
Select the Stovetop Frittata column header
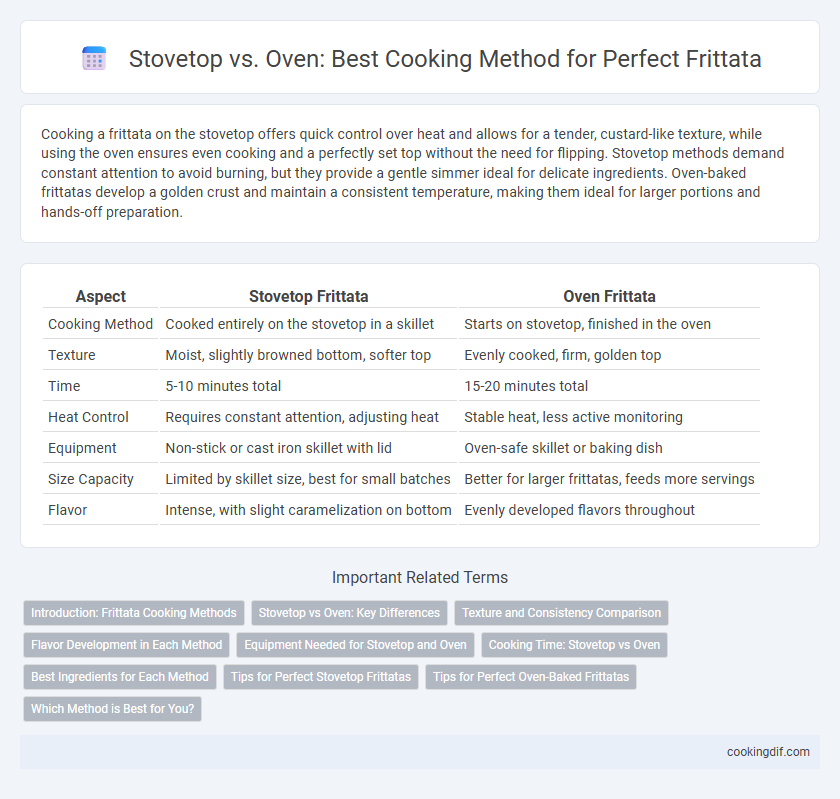click(x=309, y=296)
